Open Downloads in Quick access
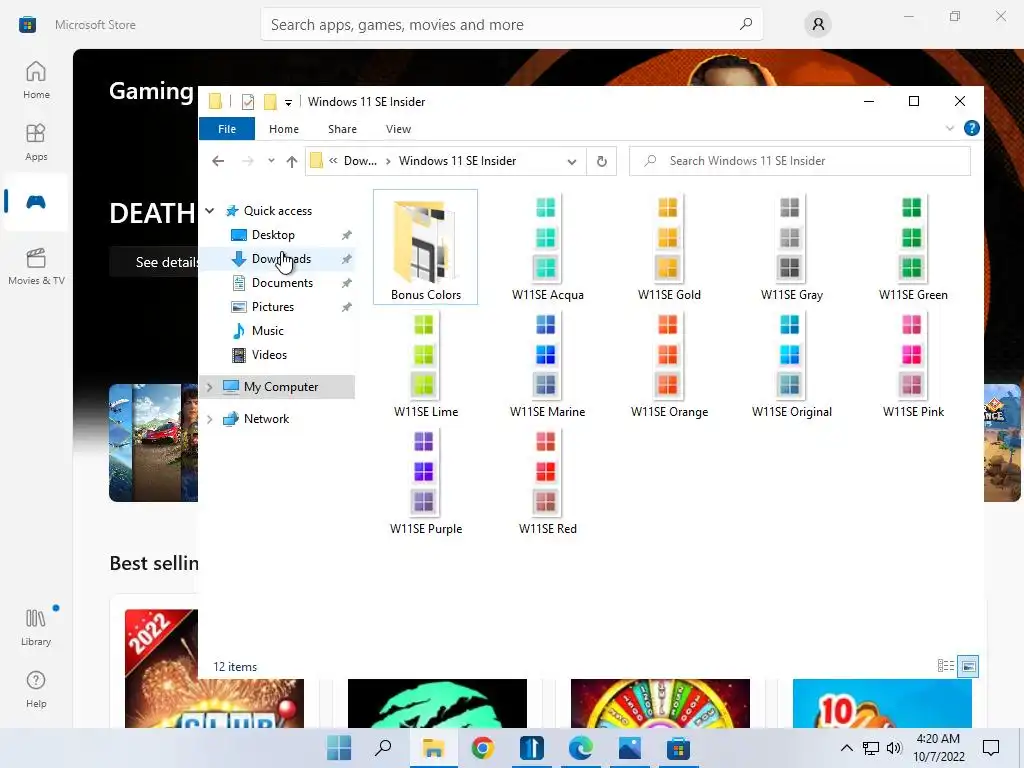The width and height of the screenshot is (1024, 768). click(281, 259)
